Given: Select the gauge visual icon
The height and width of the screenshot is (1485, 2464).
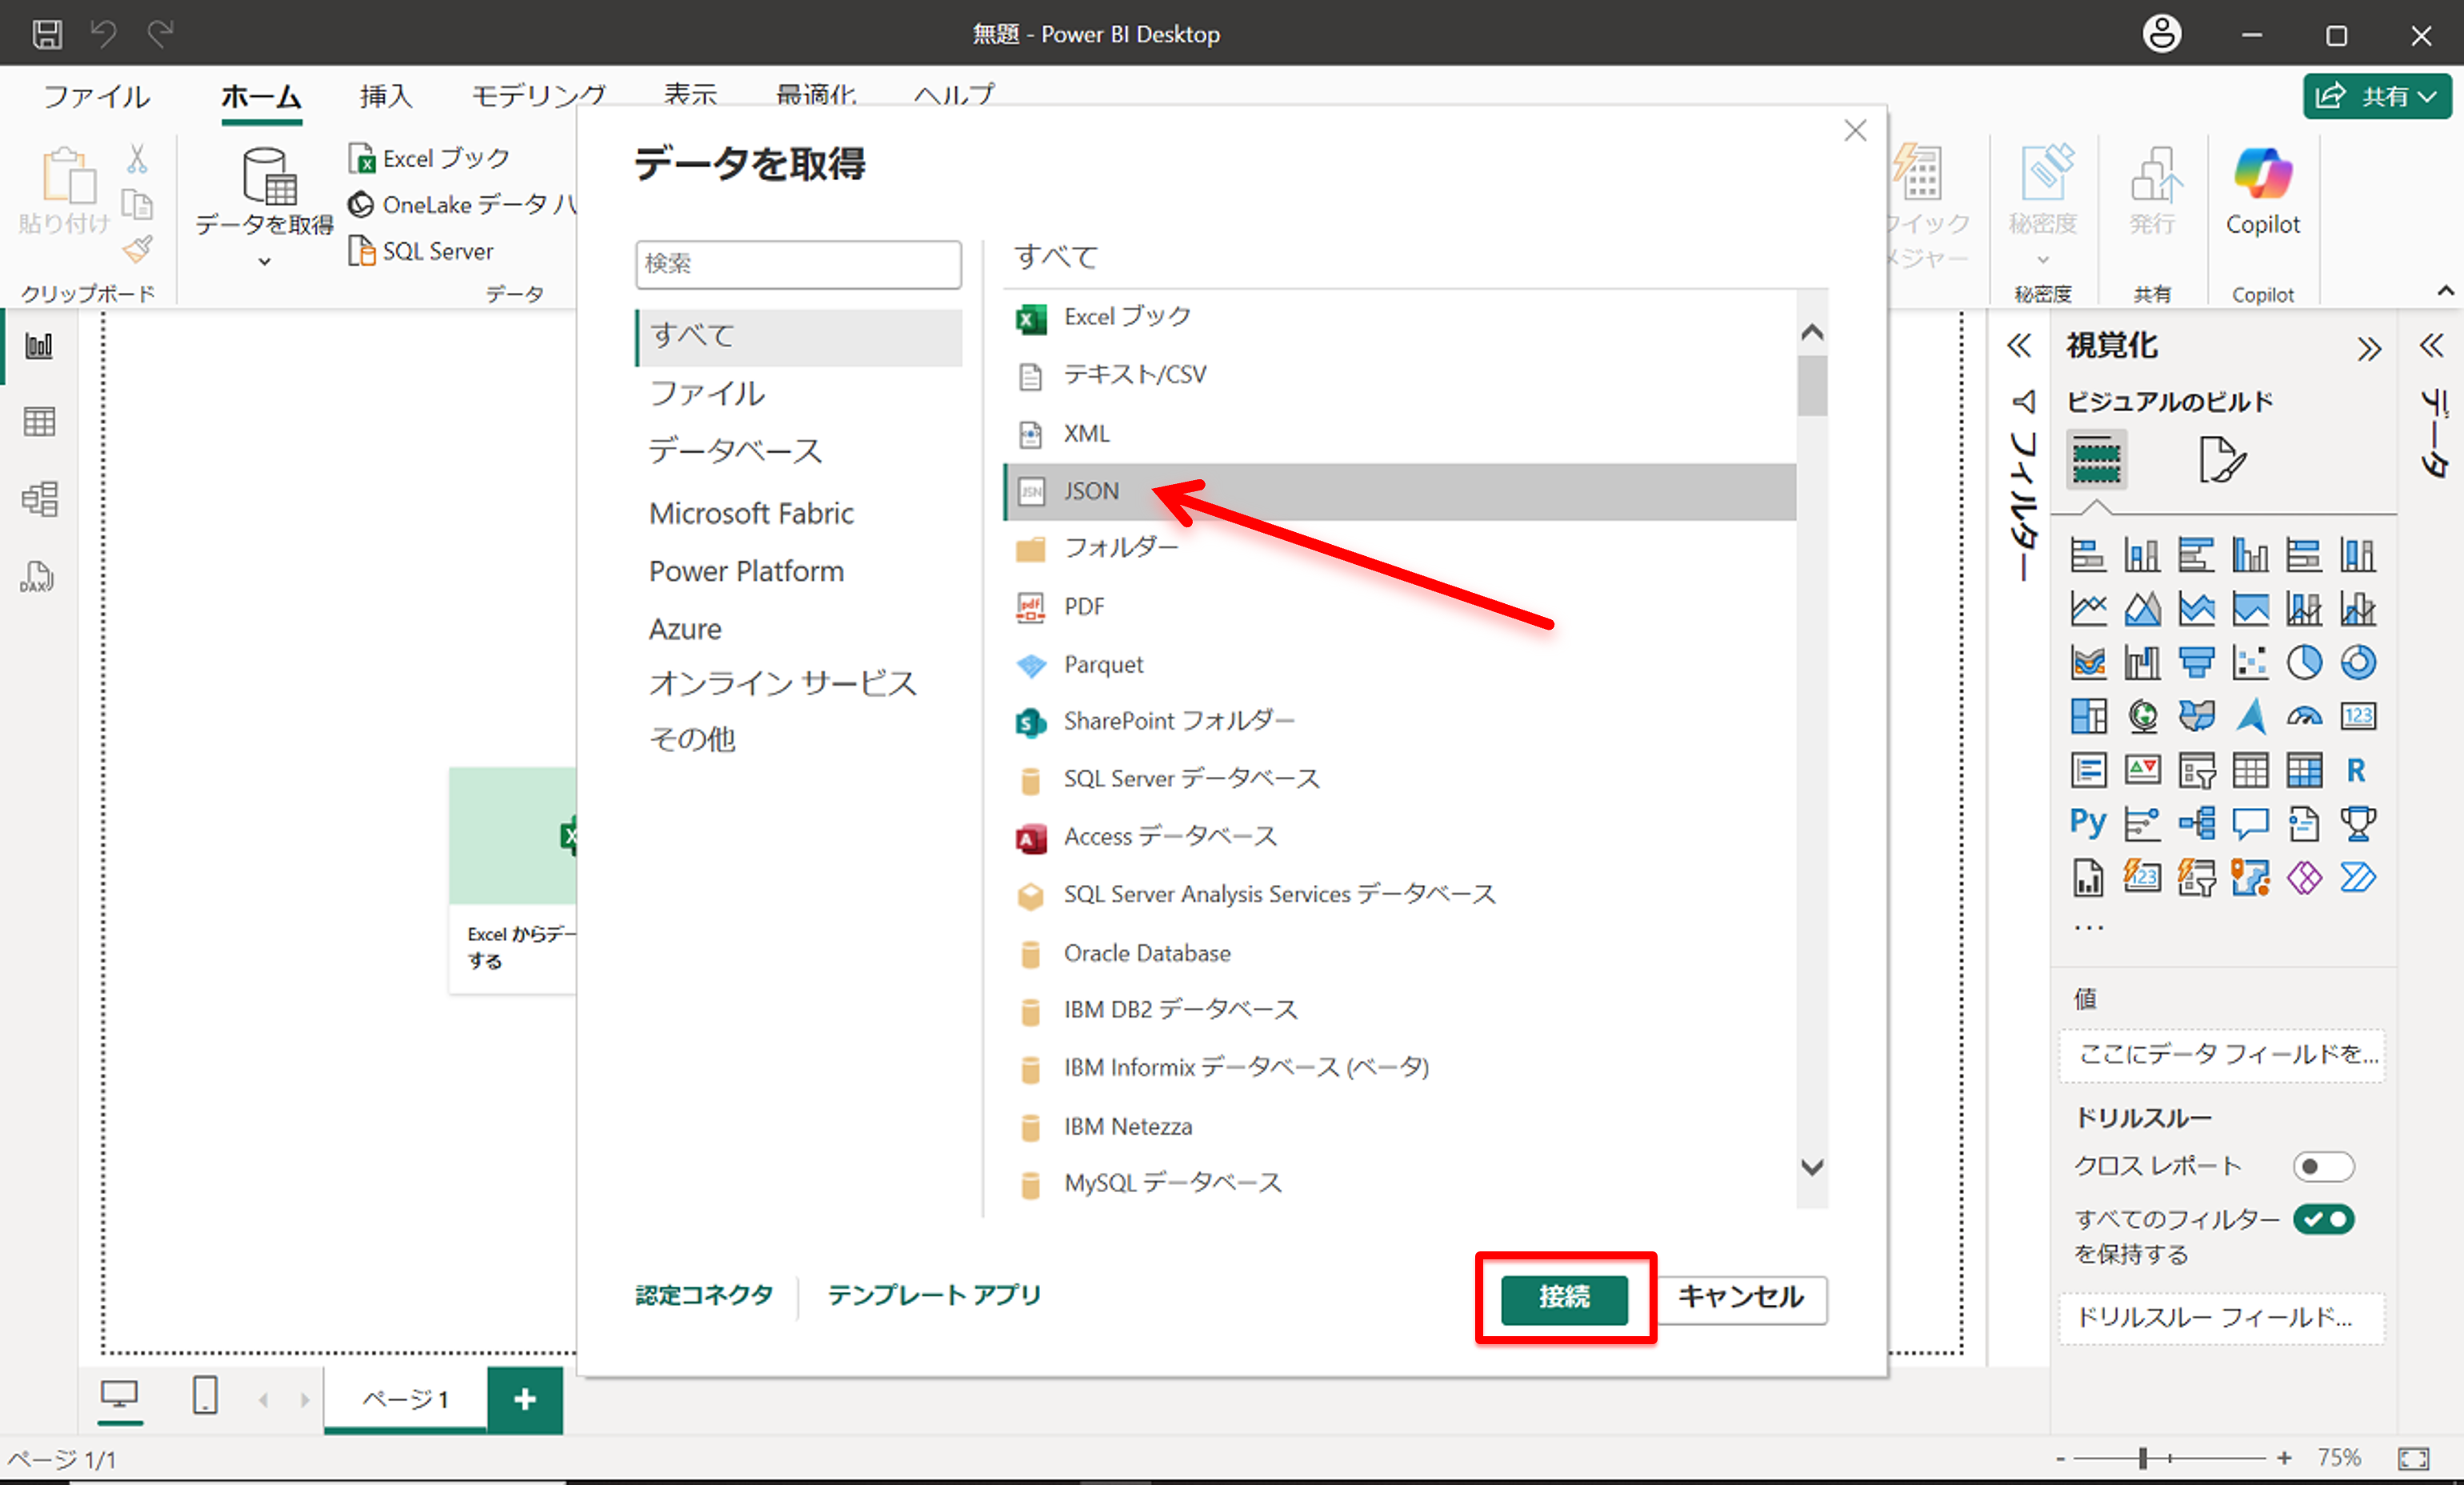Looking at the screenshot, I should (2304, 716).
